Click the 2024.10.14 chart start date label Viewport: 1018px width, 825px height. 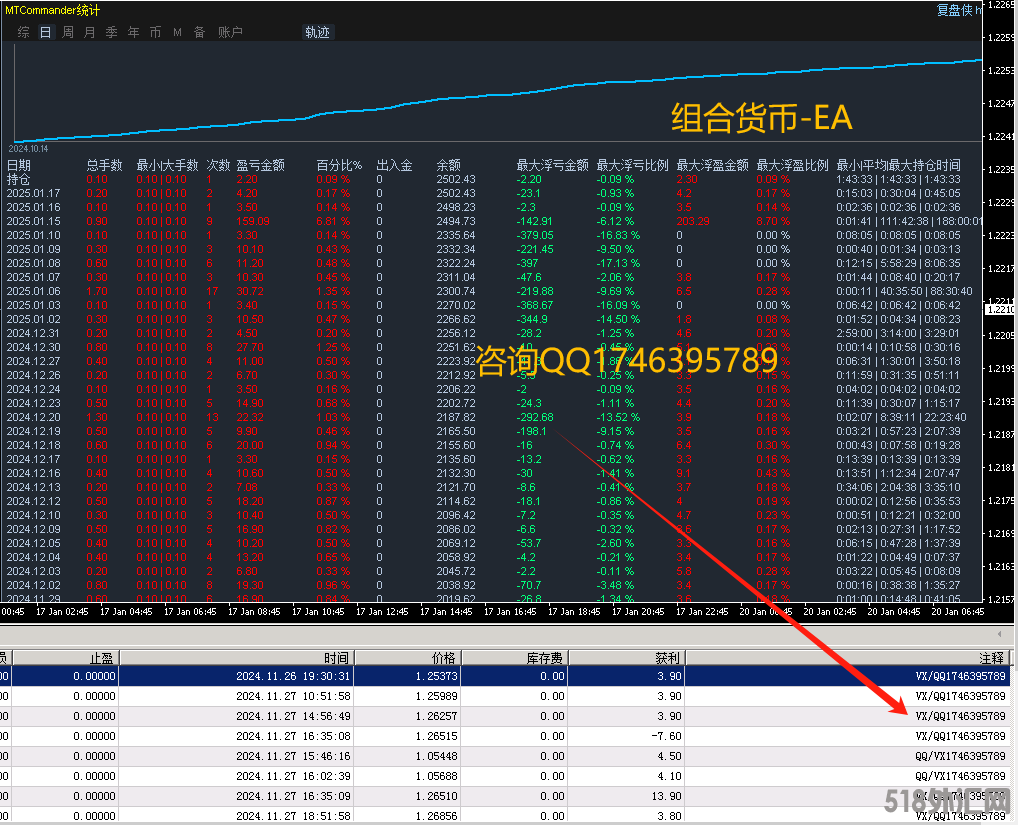pos(28,149)
